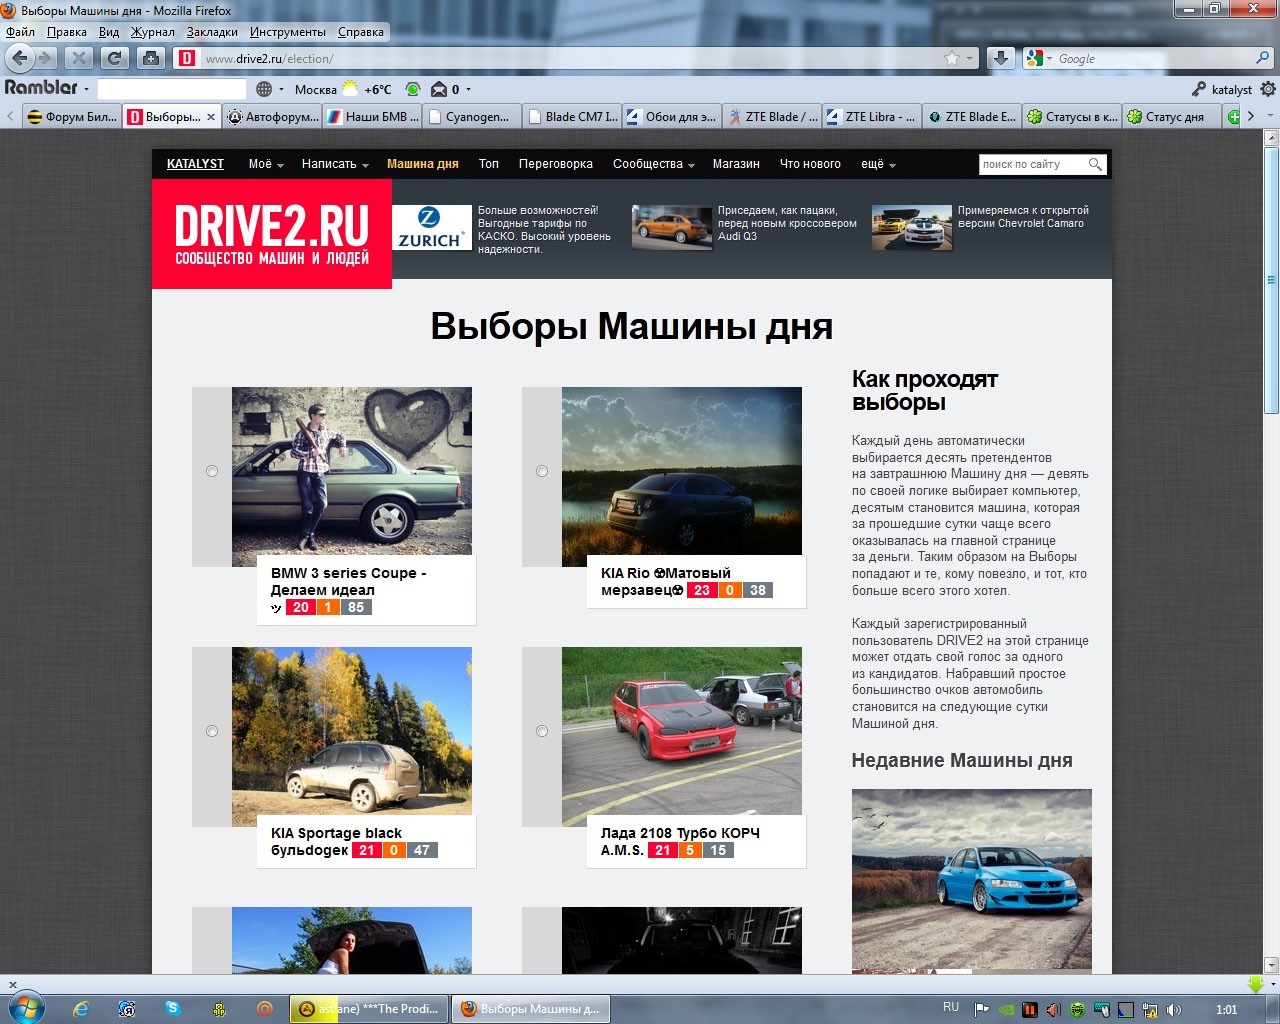This screenshot has height=1024, width=1280.
Task: Open the Chevrolet Camaro article link
Action: tap(1023, 217)
